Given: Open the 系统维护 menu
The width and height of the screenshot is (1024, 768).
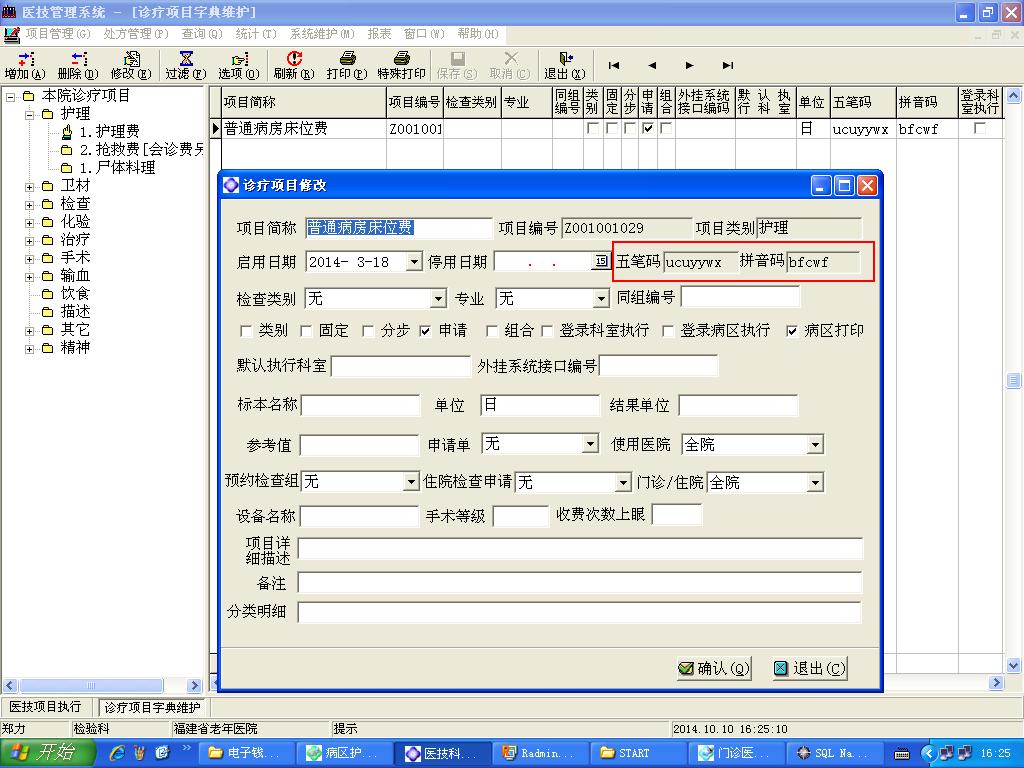Looking at the screenshot, I should 322,34.
